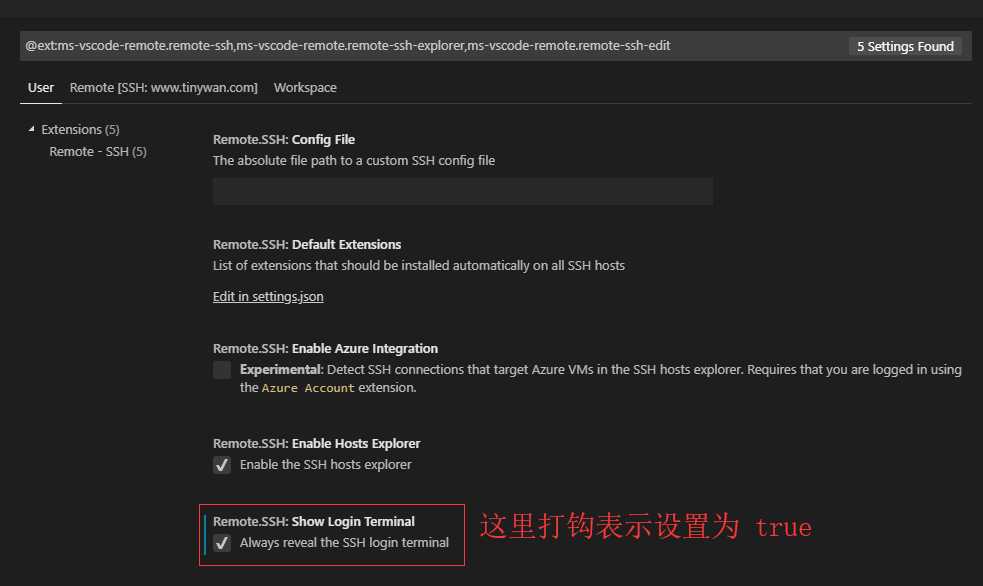Click the Config File path input field
Screen dimensions: 983x586
pos(463,191)
